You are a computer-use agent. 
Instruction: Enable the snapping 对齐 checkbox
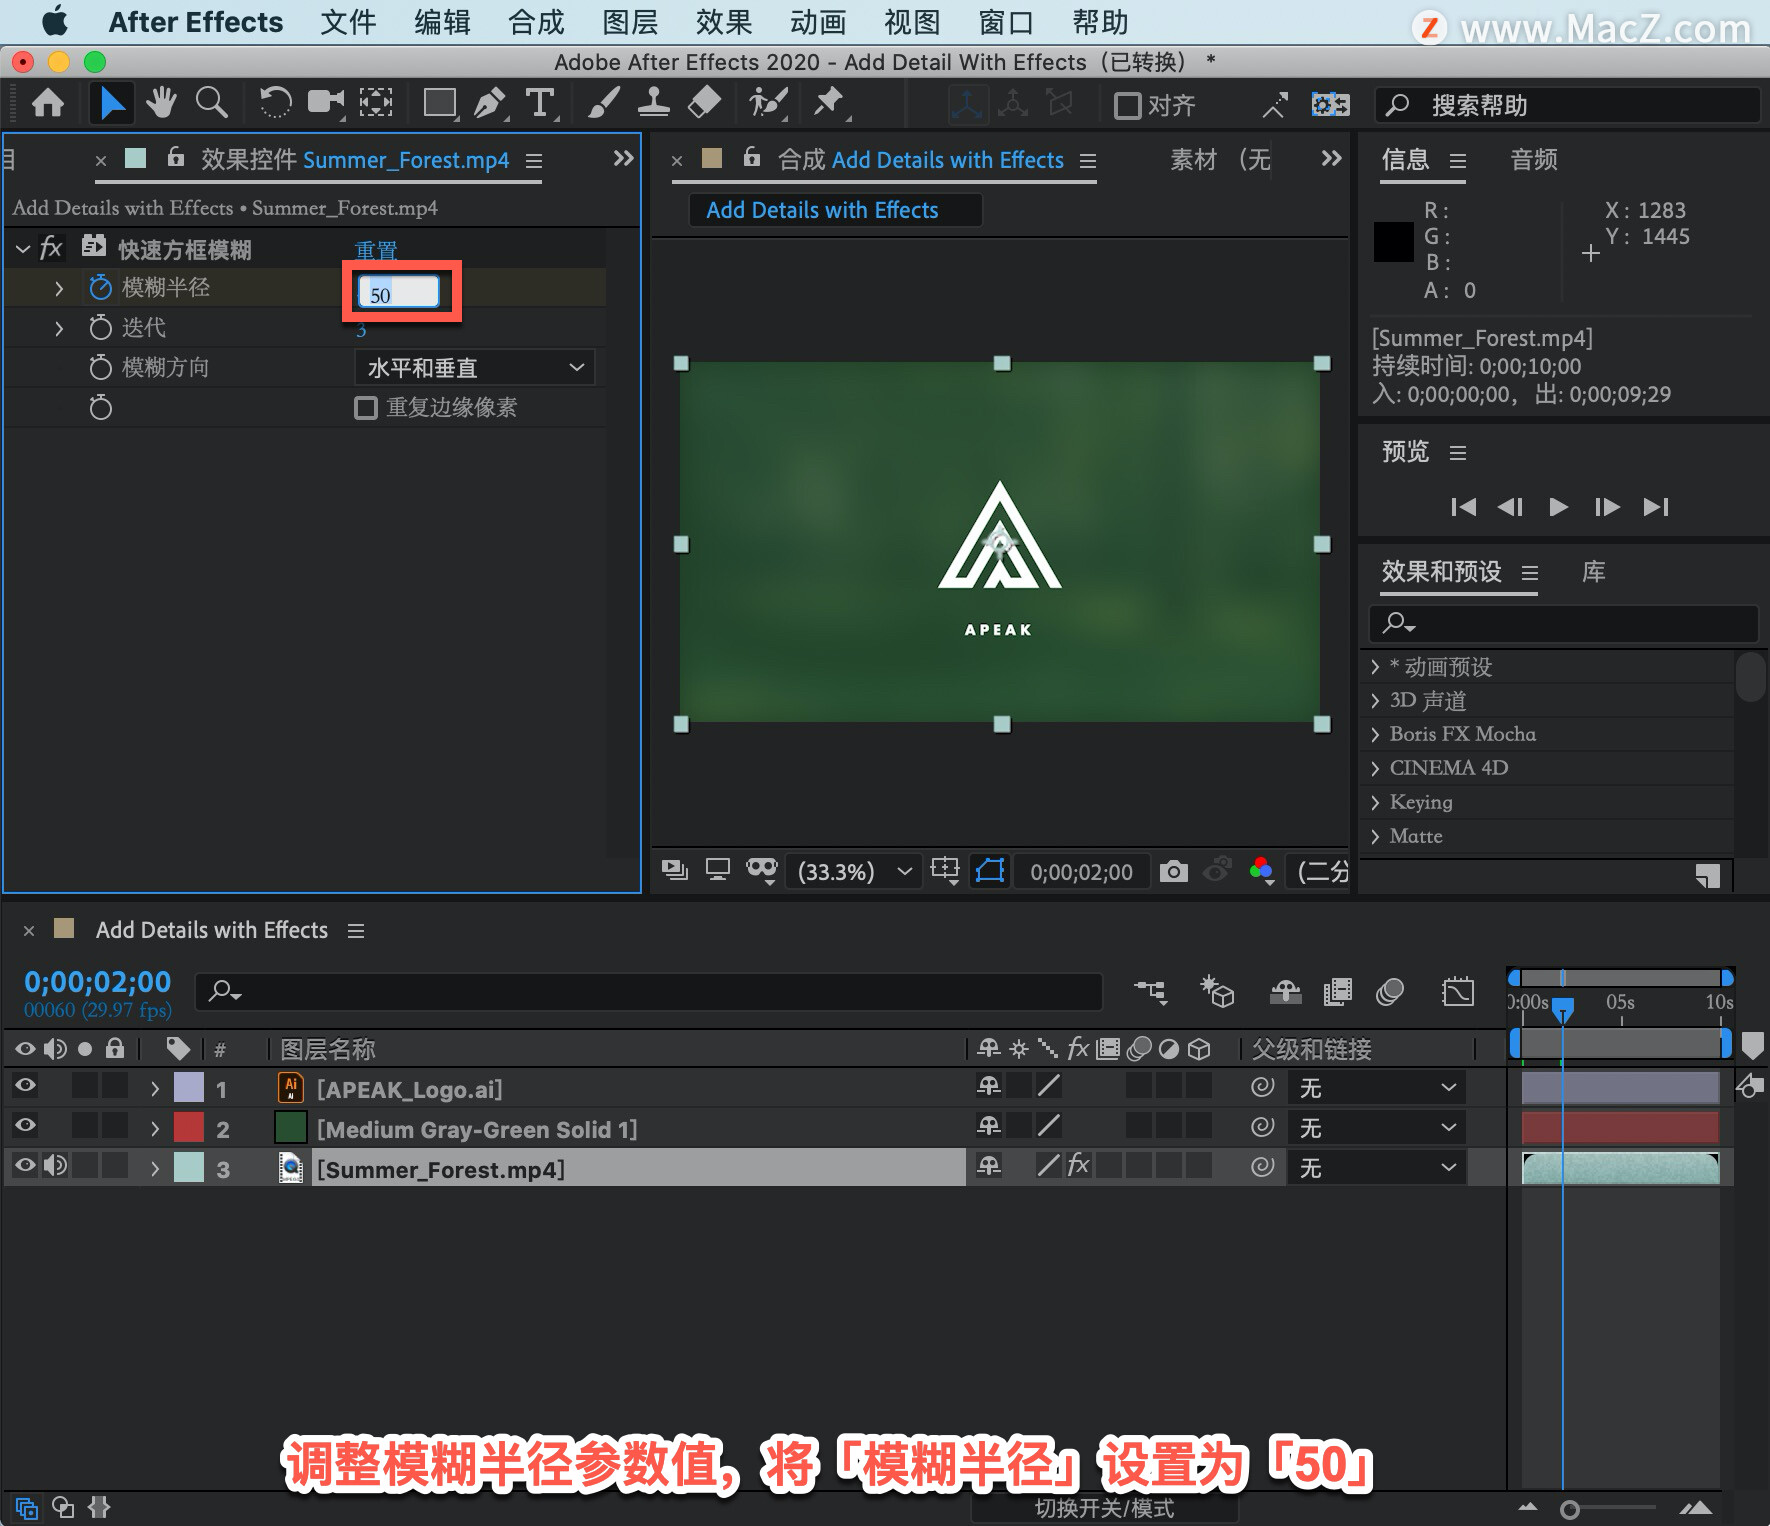[1128, 105]
